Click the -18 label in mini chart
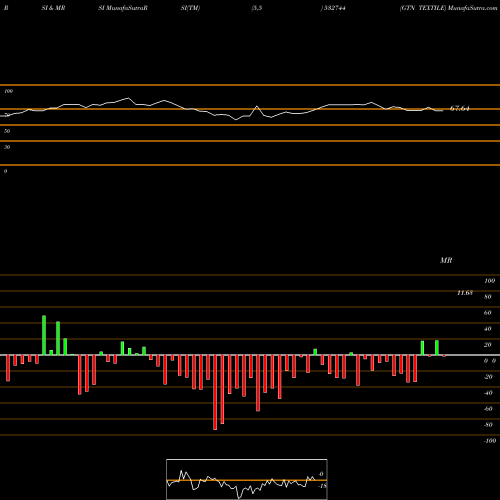This screenshot has width=500, height=500. [x=322, y=486]
